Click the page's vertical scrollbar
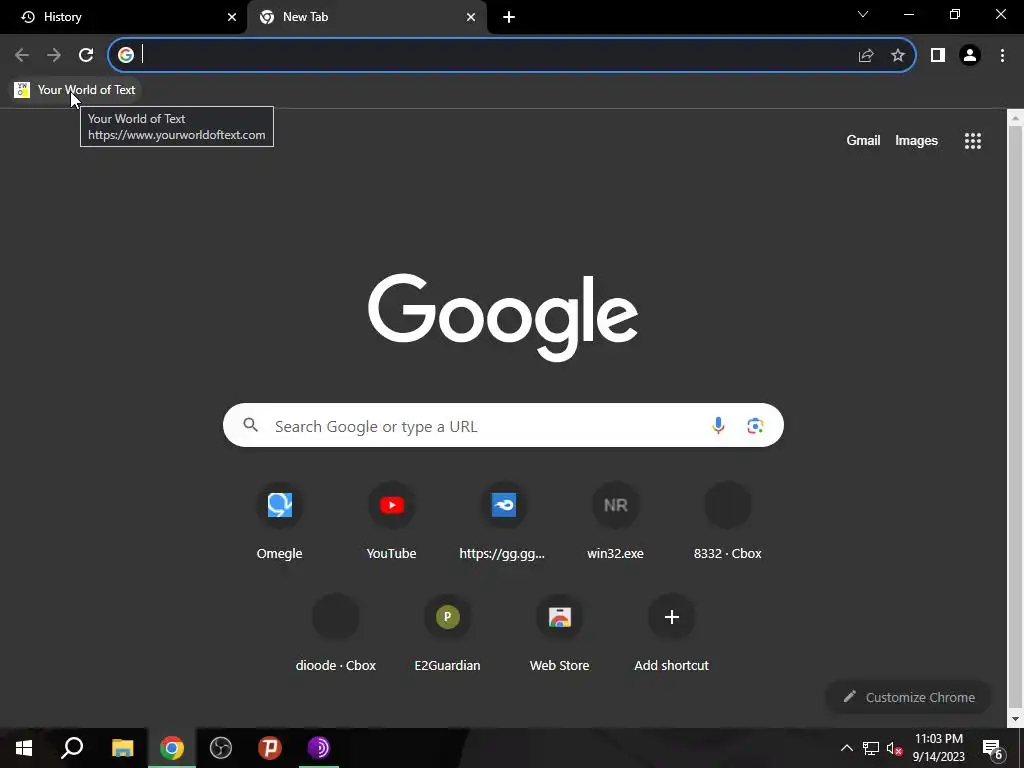This screenshot has height=768, width=1024. click(x=1015, y=418)
